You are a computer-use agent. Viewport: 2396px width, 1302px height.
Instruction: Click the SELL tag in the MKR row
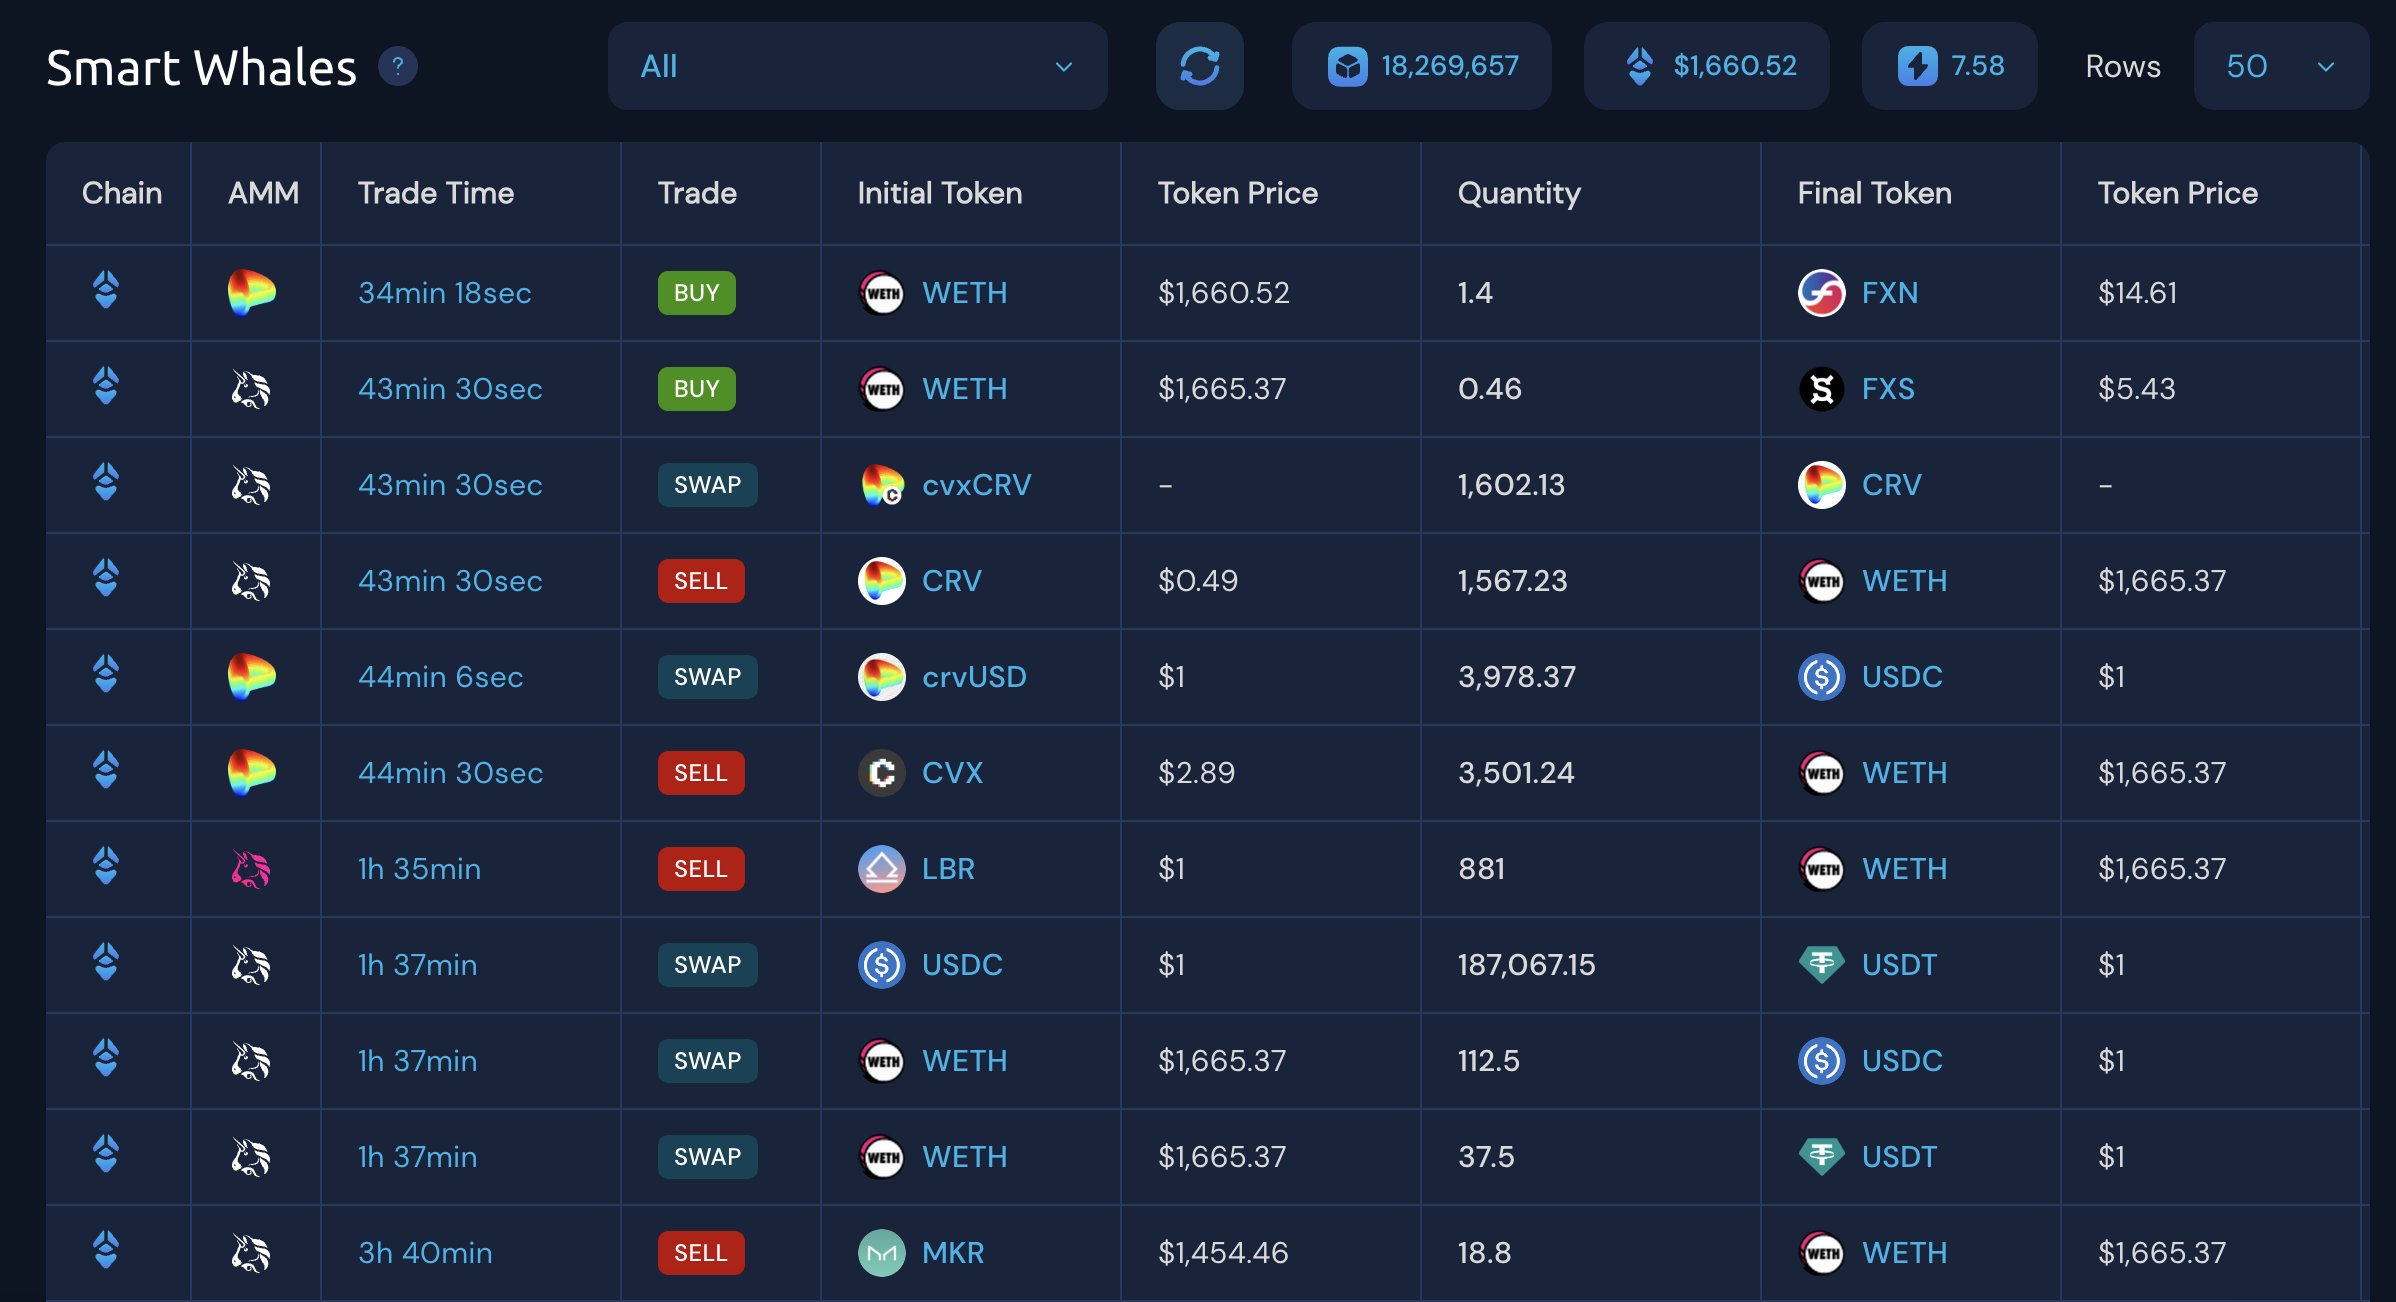(x=701, y=1253)
